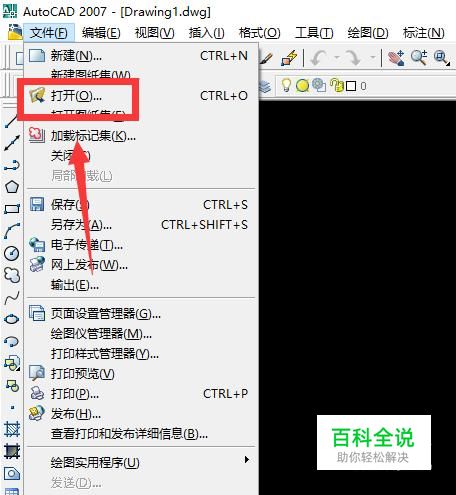
Task: Click the Pan Realtime hand icon
Action: [396, 57]
